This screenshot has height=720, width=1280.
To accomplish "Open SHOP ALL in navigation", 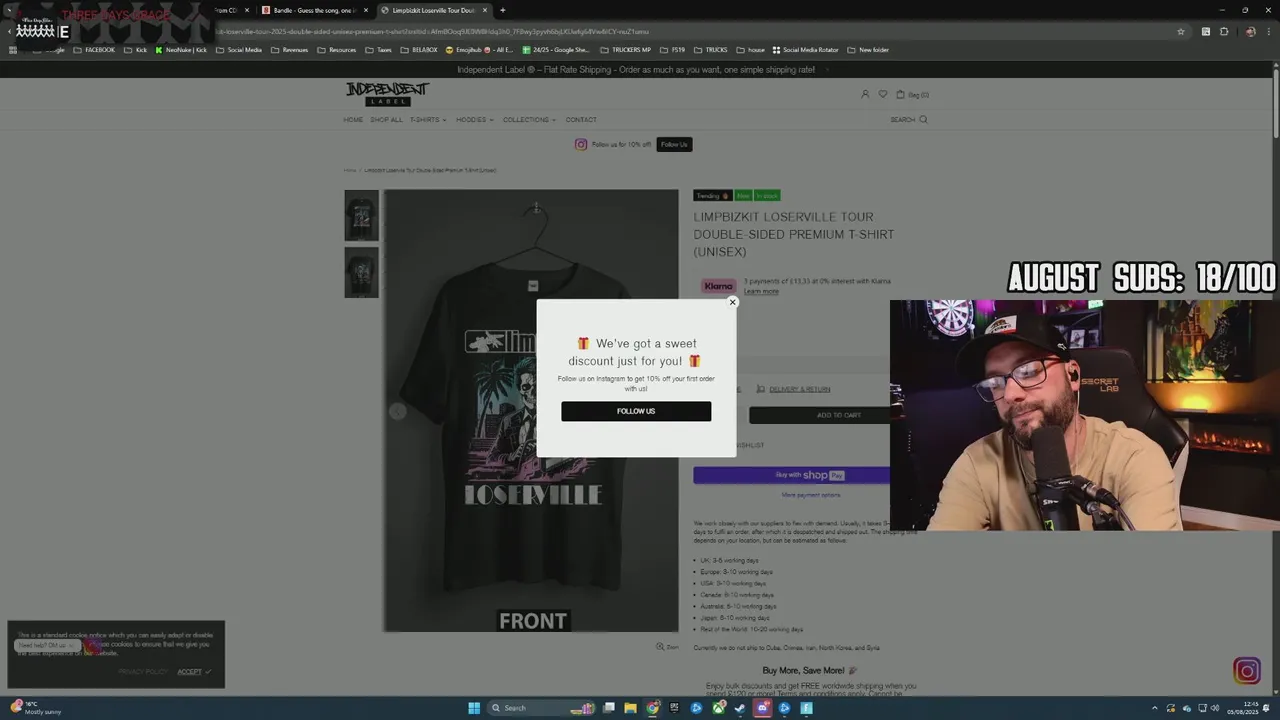I will point(386,120).
